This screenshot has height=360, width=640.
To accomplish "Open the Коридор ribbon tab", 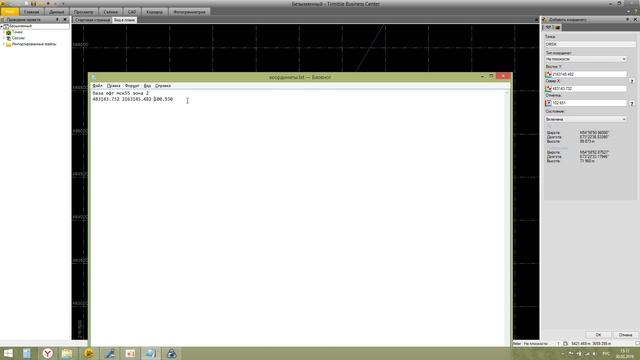I will pyautogui.click(x=154, y=12).
